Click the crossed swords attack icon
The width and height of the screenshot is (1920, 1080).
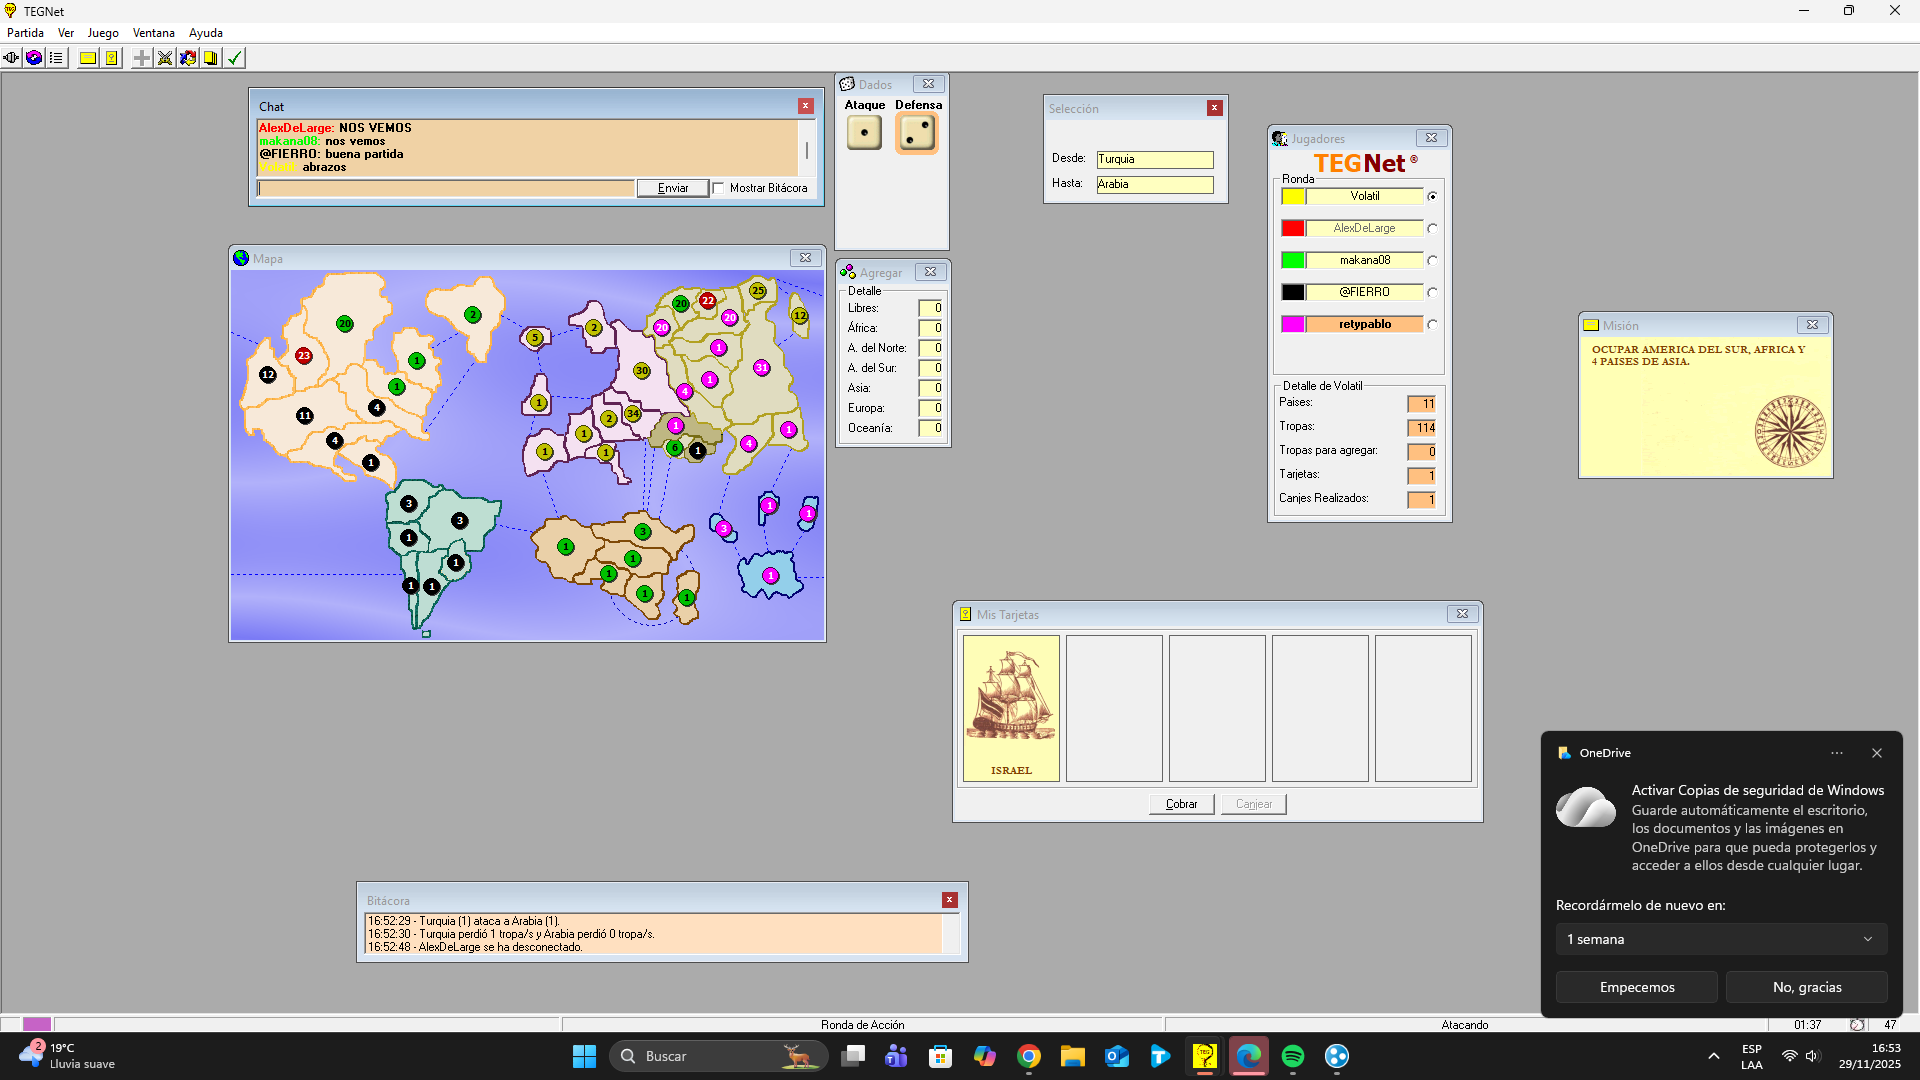pos(165,58)
